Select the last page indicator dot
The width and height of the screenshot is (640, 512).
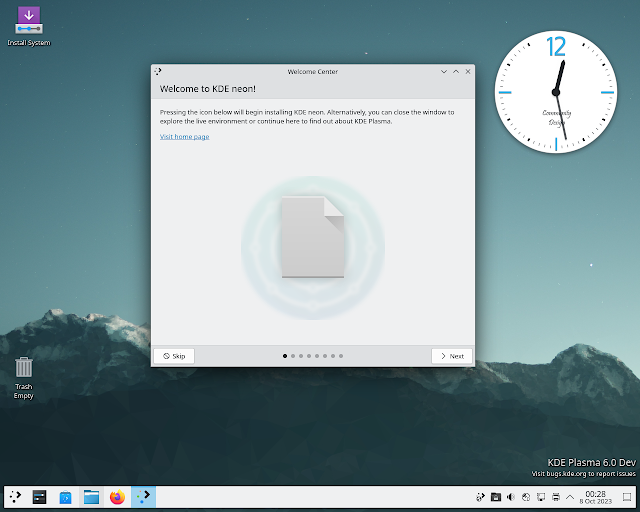tap(341, 356)
